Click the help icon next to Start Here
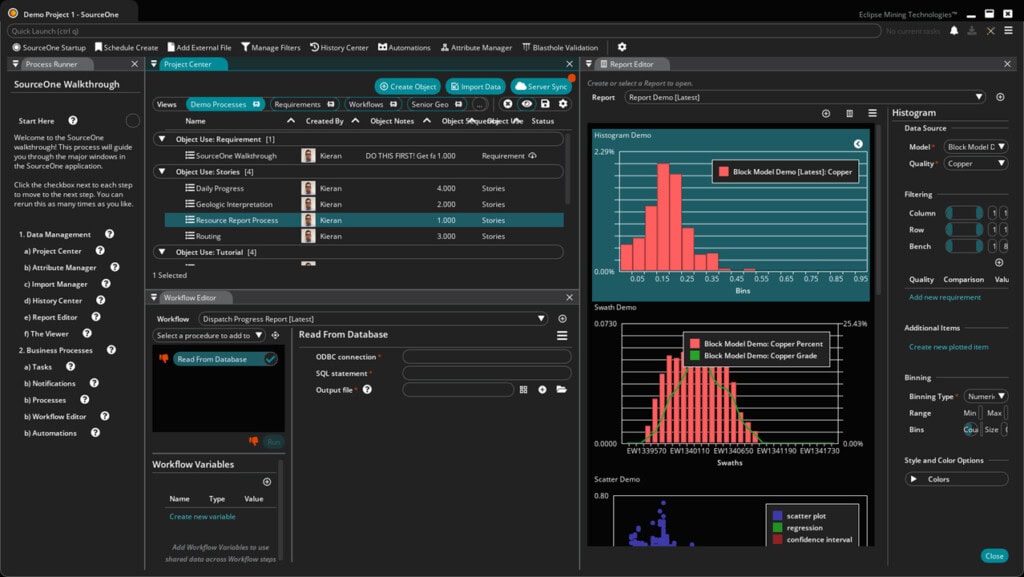Viewport: 1024px width, 577px height. (x=73, y=121)
